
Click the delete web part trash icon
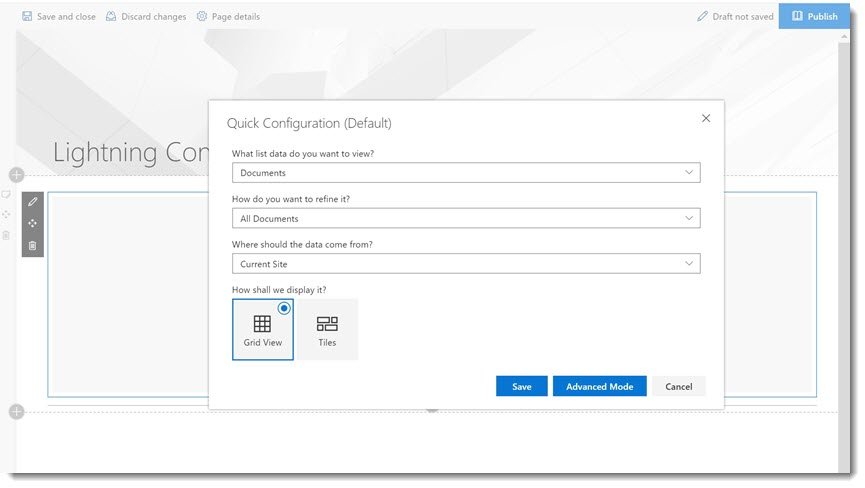(x=33, y=246)
